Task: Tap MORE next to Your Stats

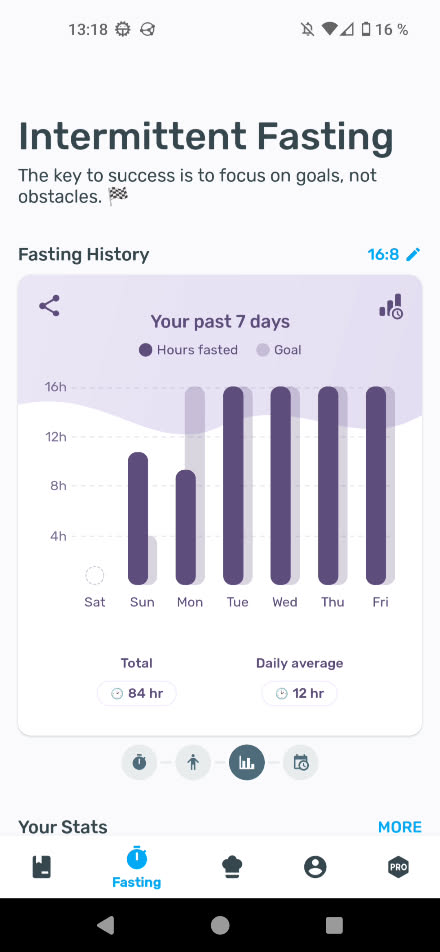Action: click(399, 827)
